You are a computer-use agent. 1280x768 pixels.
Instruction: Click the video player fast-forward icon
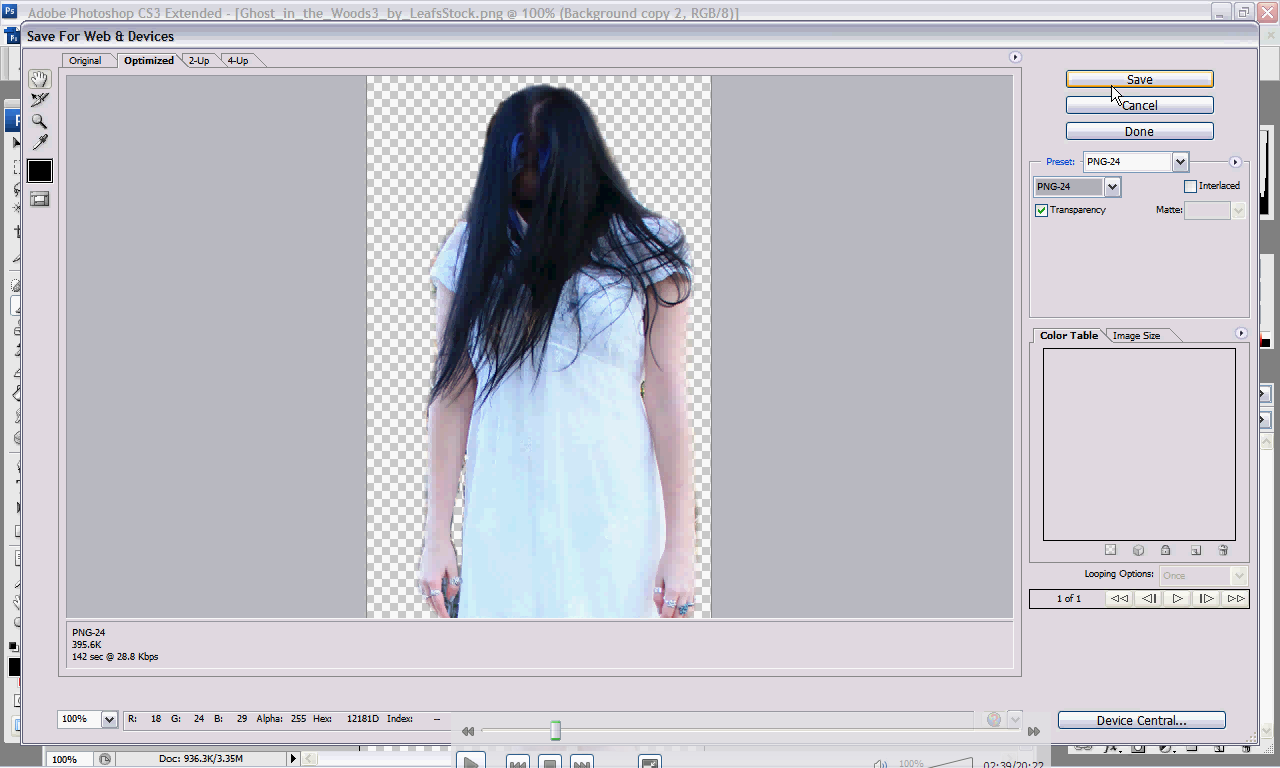[x=1033, y=732]
